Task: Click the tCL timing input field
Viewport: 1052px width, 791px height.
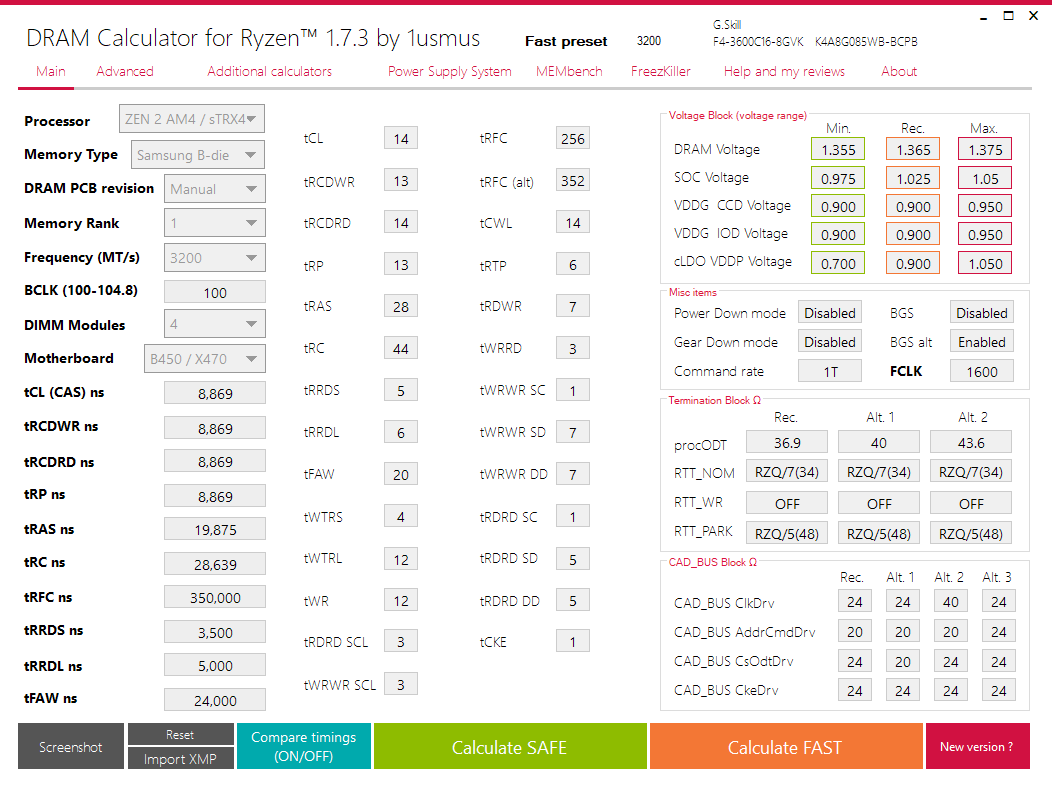Action: point(400,138)
